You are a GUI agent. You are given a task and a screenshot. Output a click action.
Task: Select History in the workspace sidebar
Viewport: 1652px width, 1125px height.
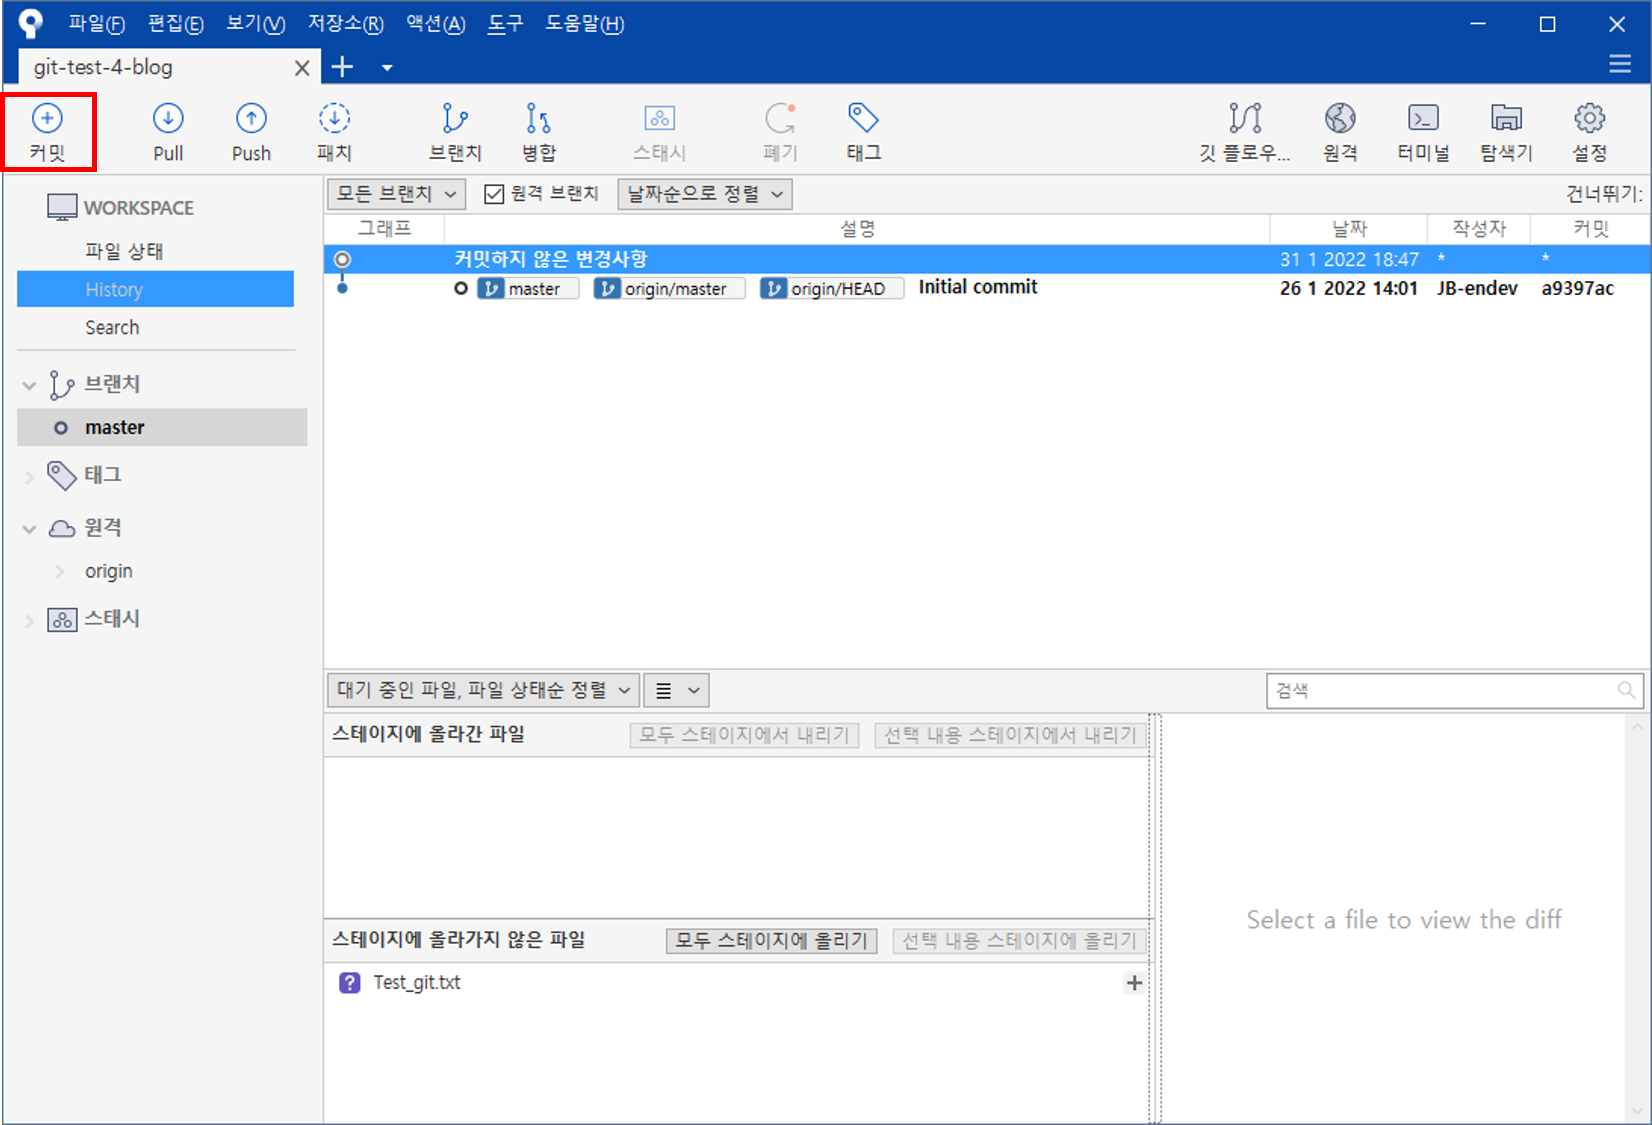(x=155, y=289)
